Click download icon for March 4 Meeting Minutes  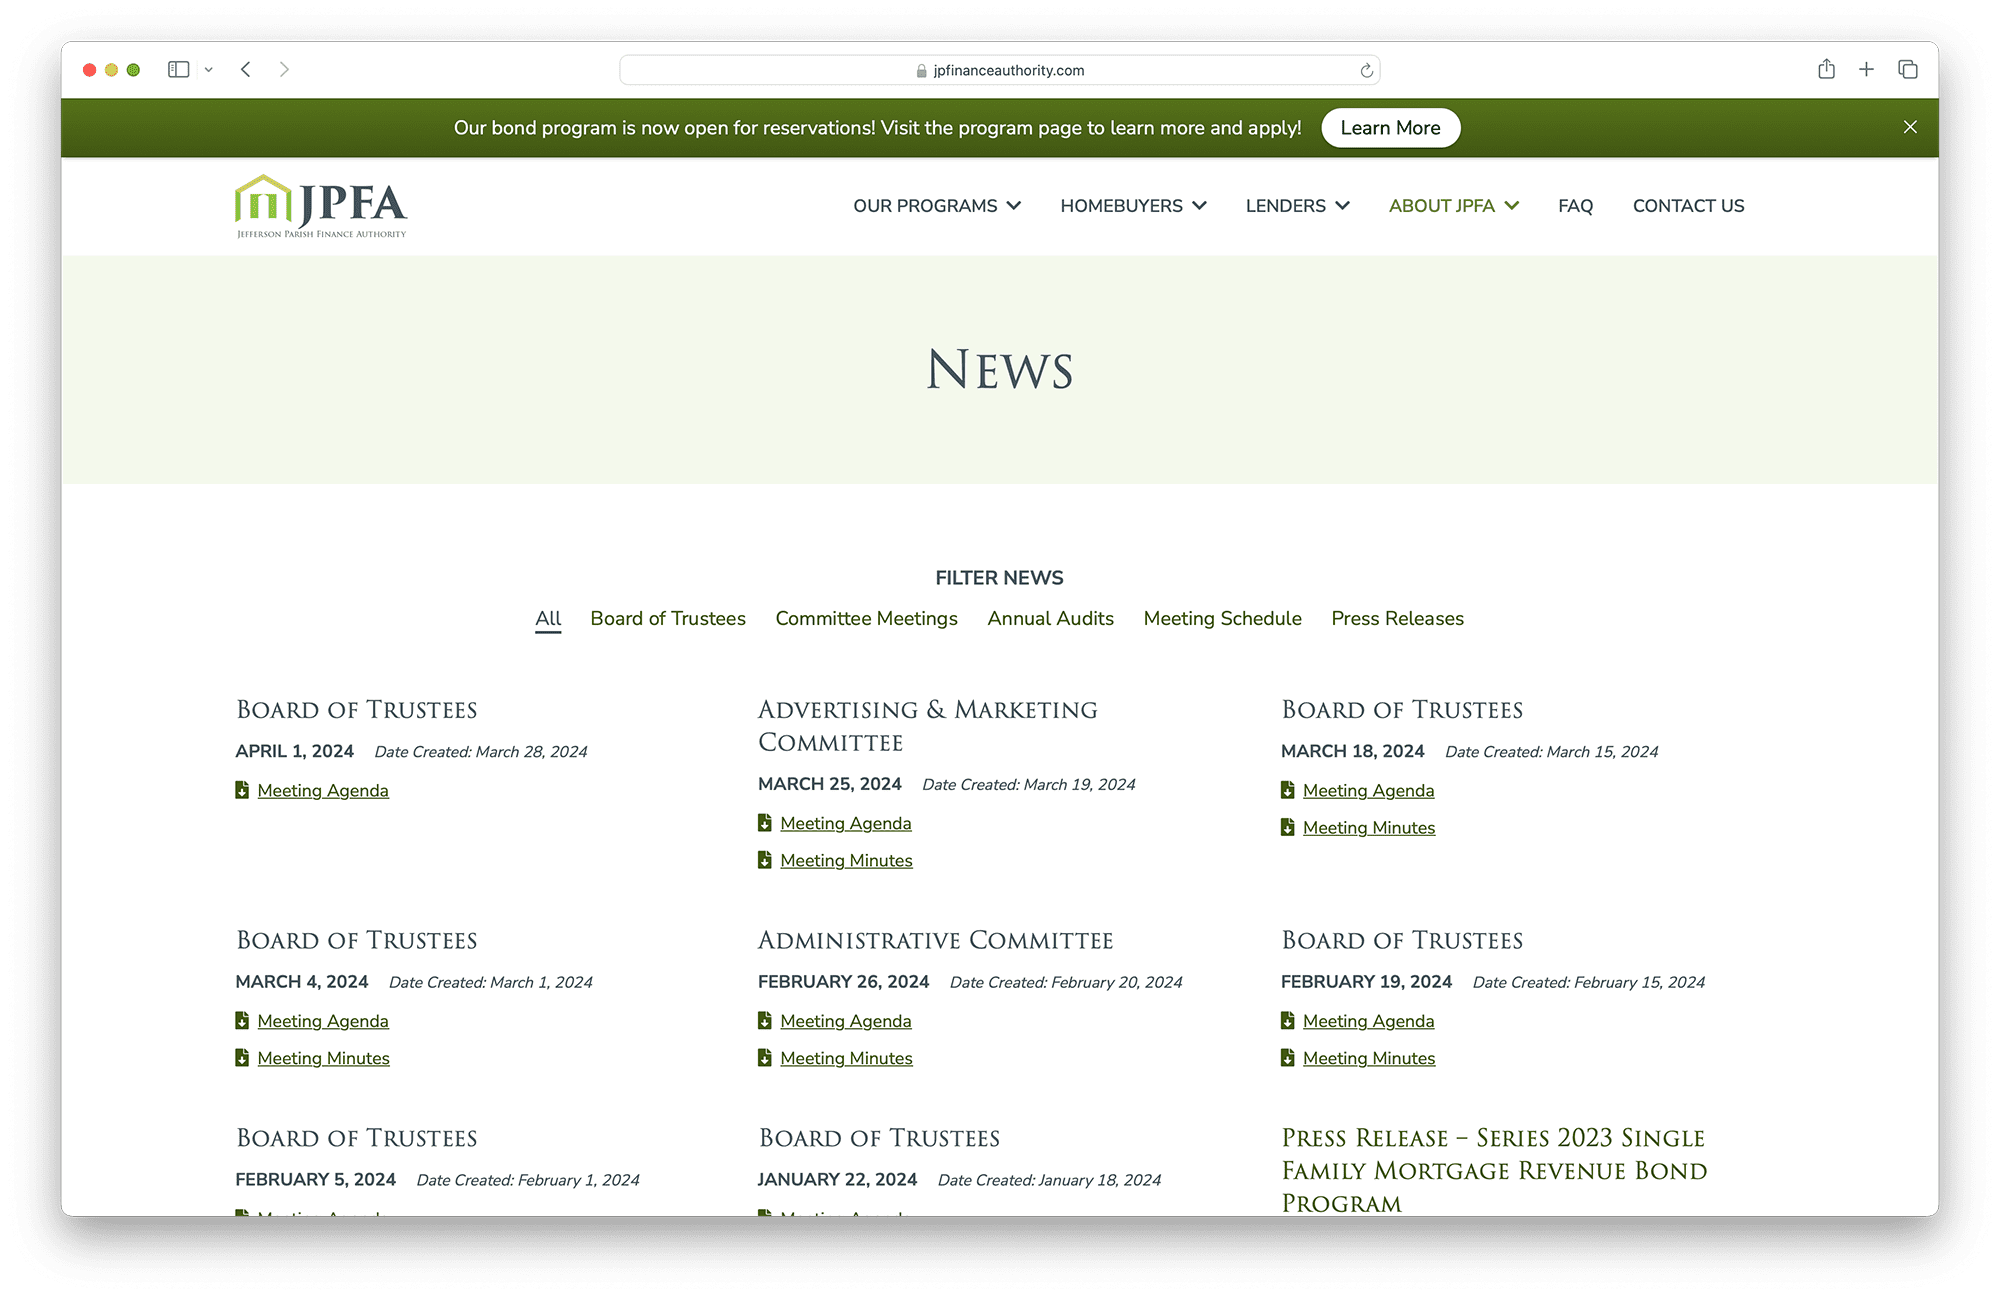tap(242, 1058)
